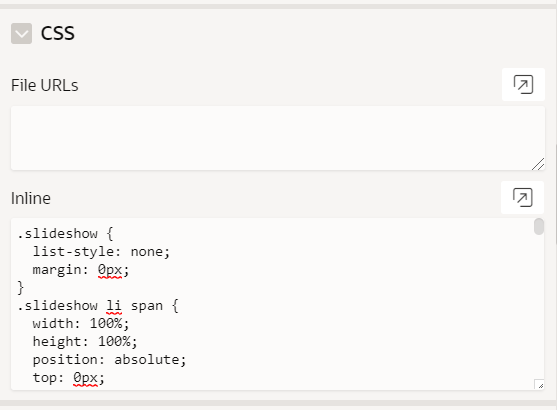Click the closing brace line of .slideshow

(x=21, y=287)
